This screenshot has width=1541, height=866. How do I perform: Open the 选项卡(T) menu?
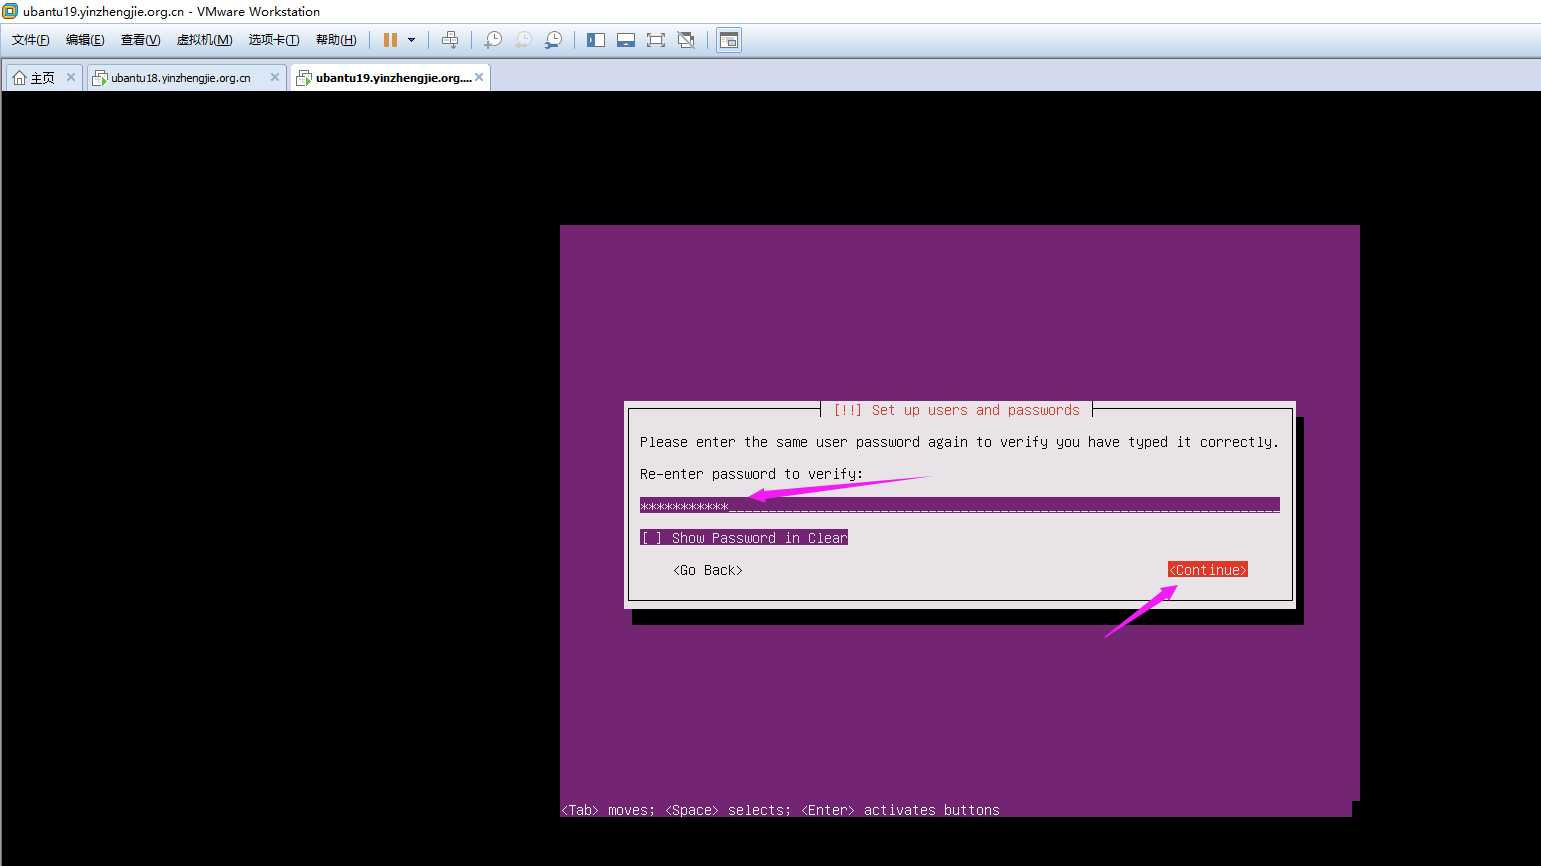[274, 40]
